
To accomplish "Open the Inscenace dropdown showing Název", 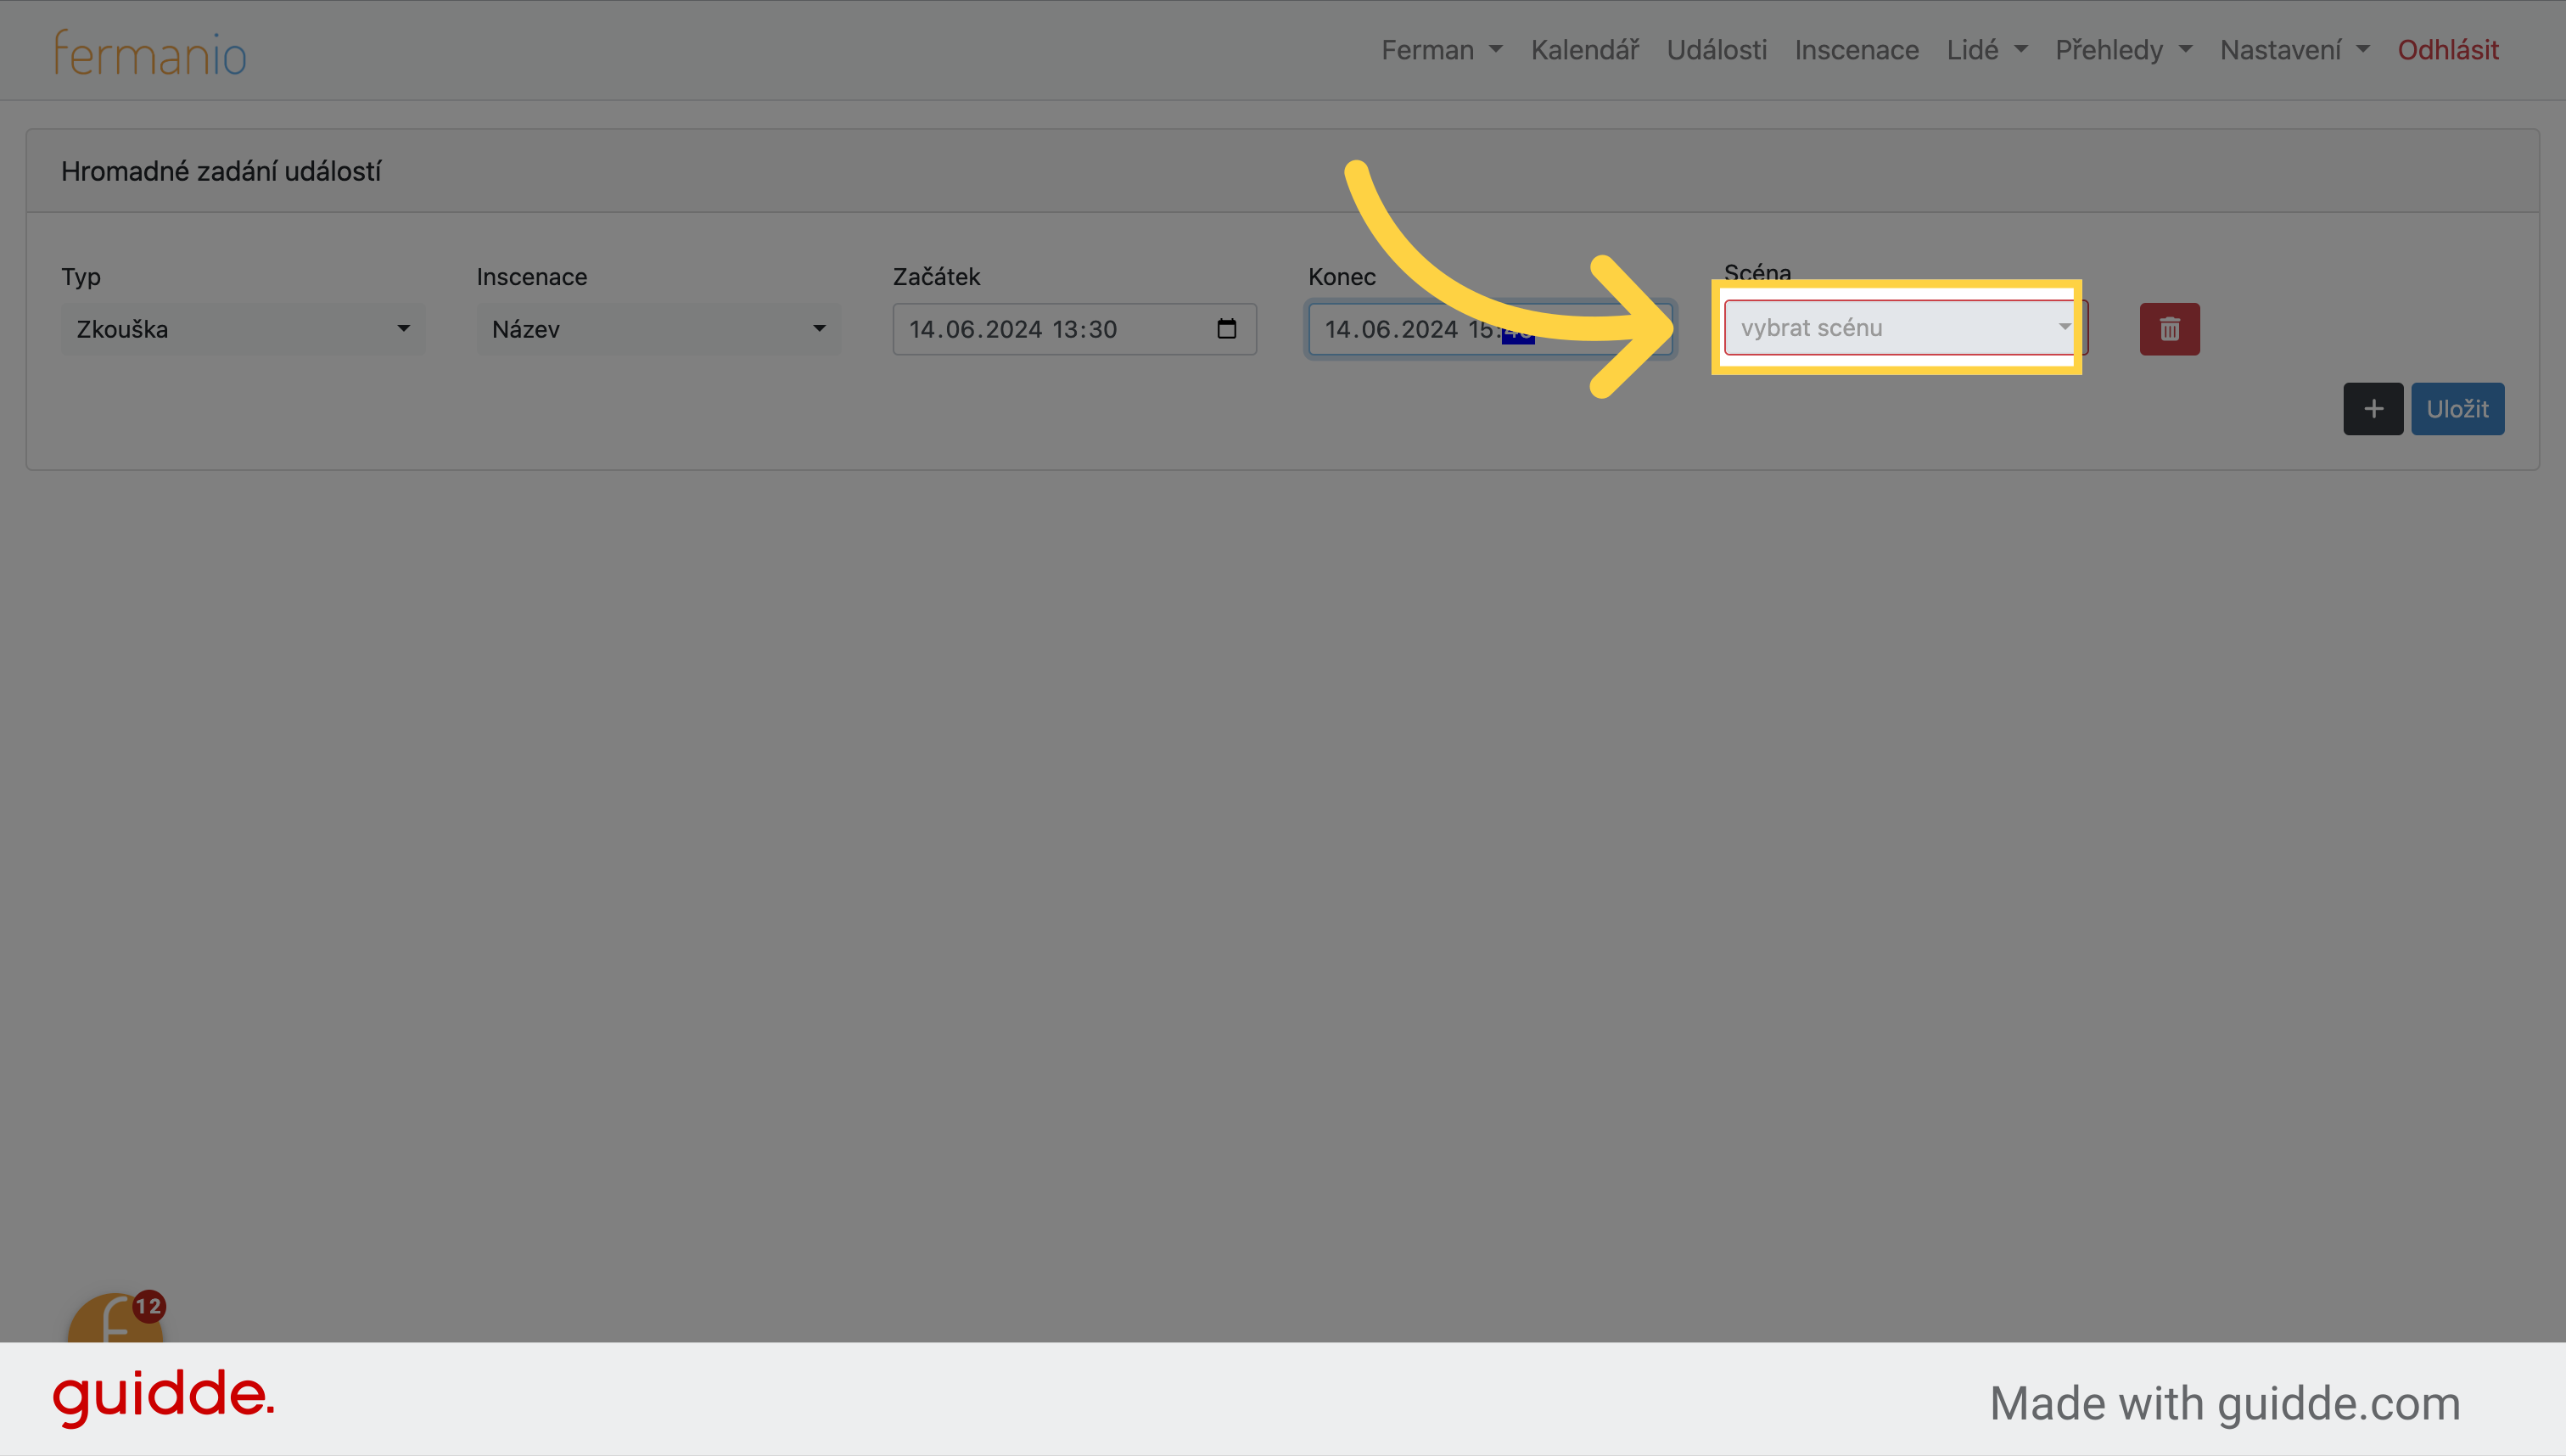I will tap(658, 329).
